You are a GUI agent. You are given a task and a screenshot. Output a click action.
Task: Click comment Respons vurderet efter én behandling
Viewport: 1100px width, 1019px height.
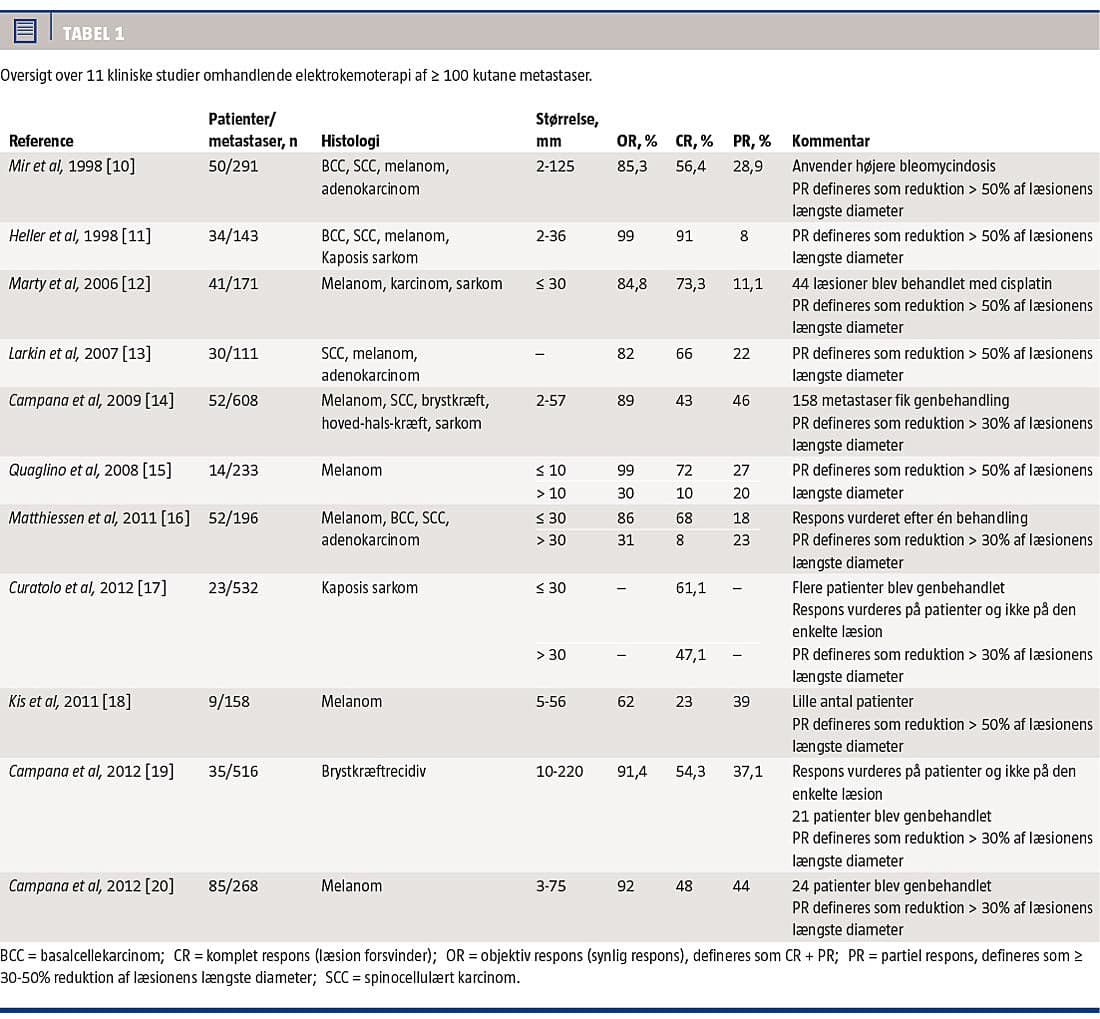tap(910, 518)
